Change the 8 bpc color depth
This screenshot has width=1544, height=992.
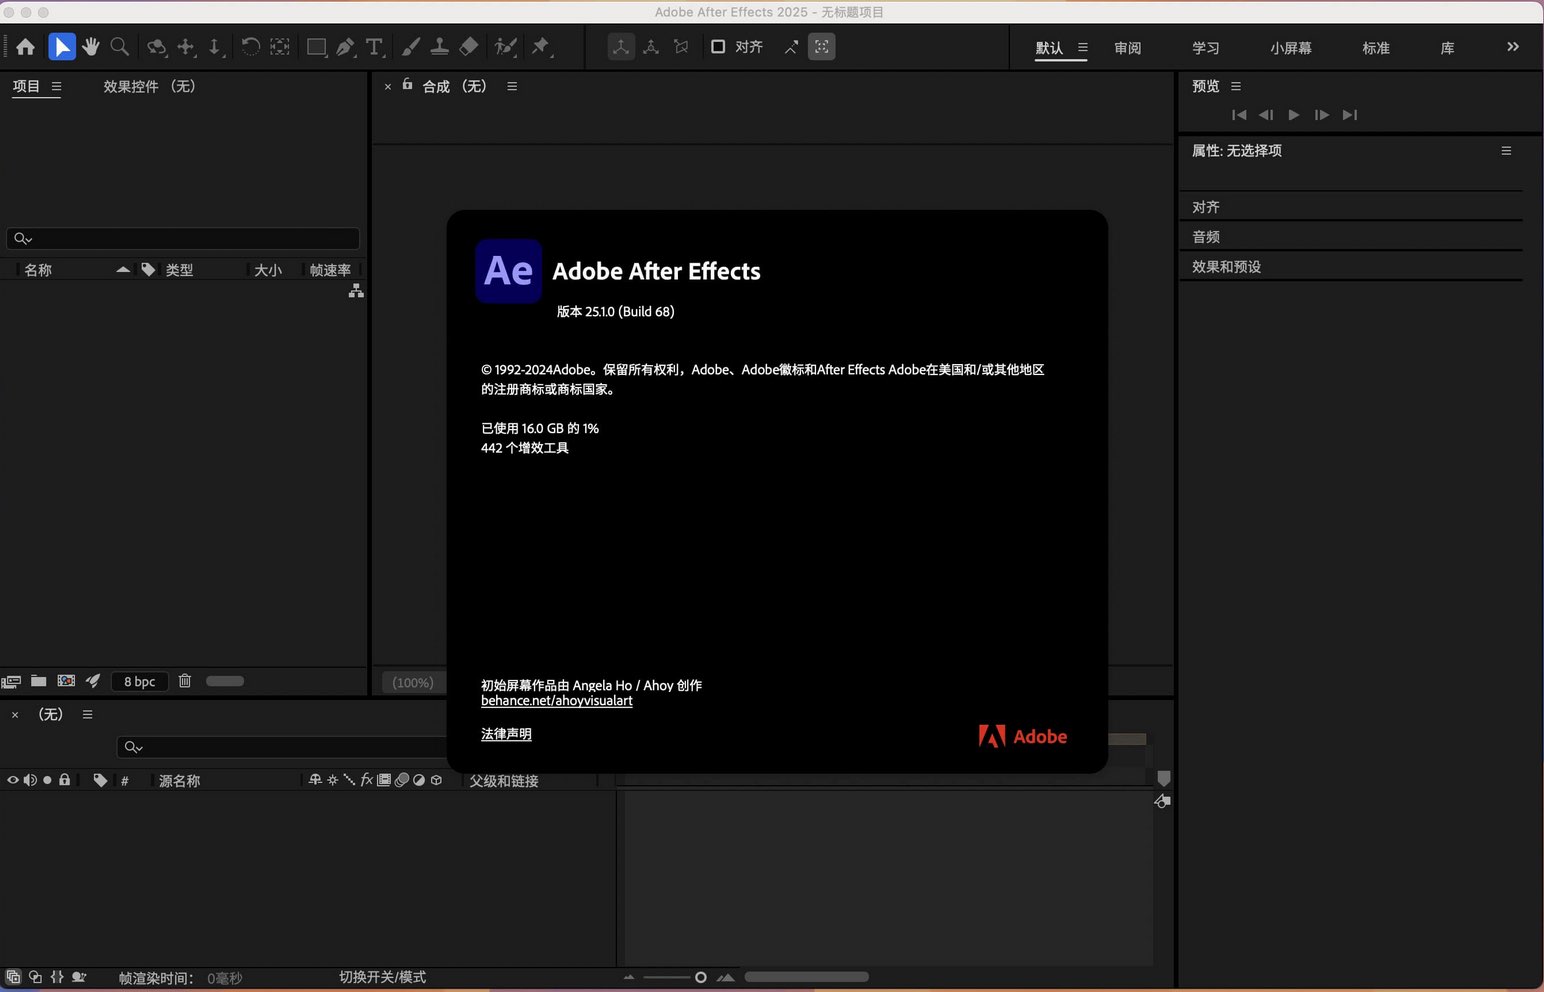[x=140, y=682]
